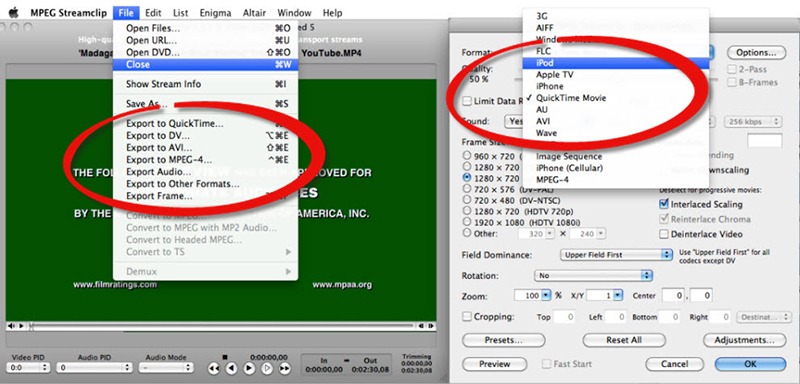Click the small play arrow beside the volume icon
The width and height of the screenshot is (800, 384).
(x=20, y=325)
